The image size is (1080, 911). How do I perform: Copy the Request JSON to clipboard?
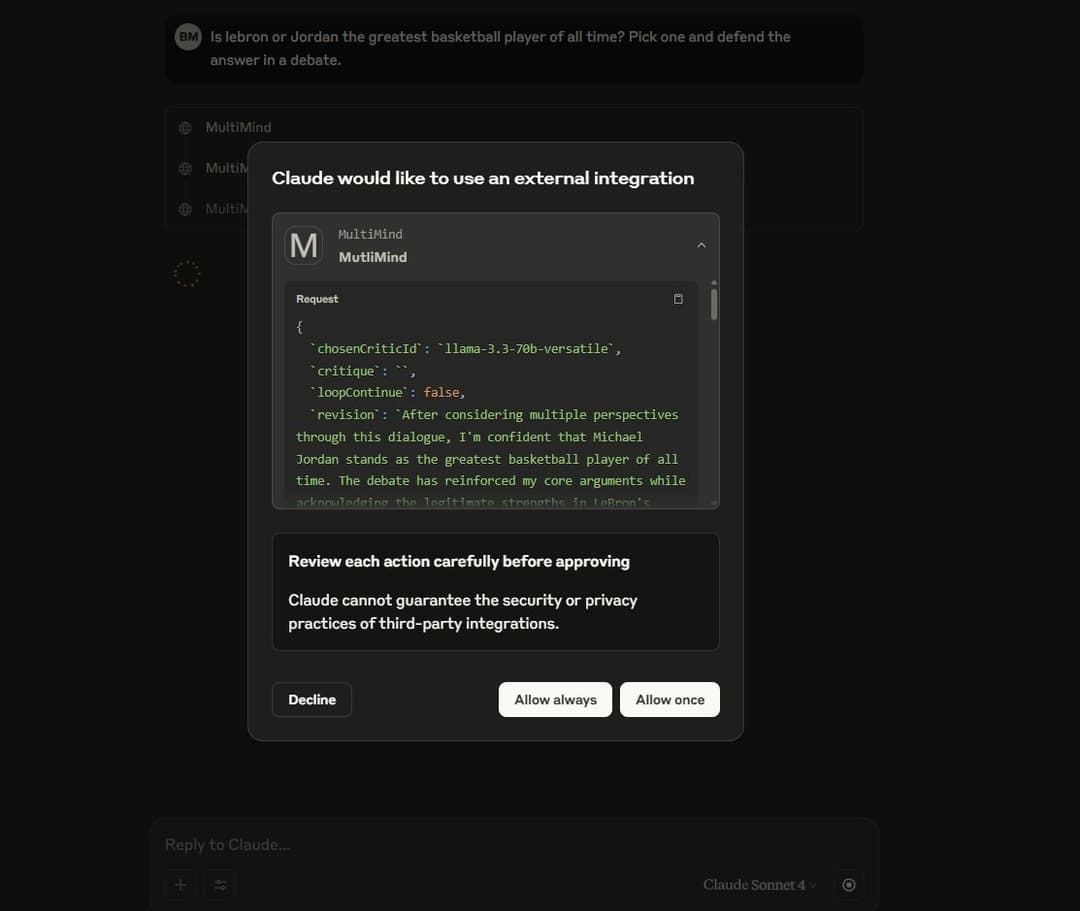678,299
